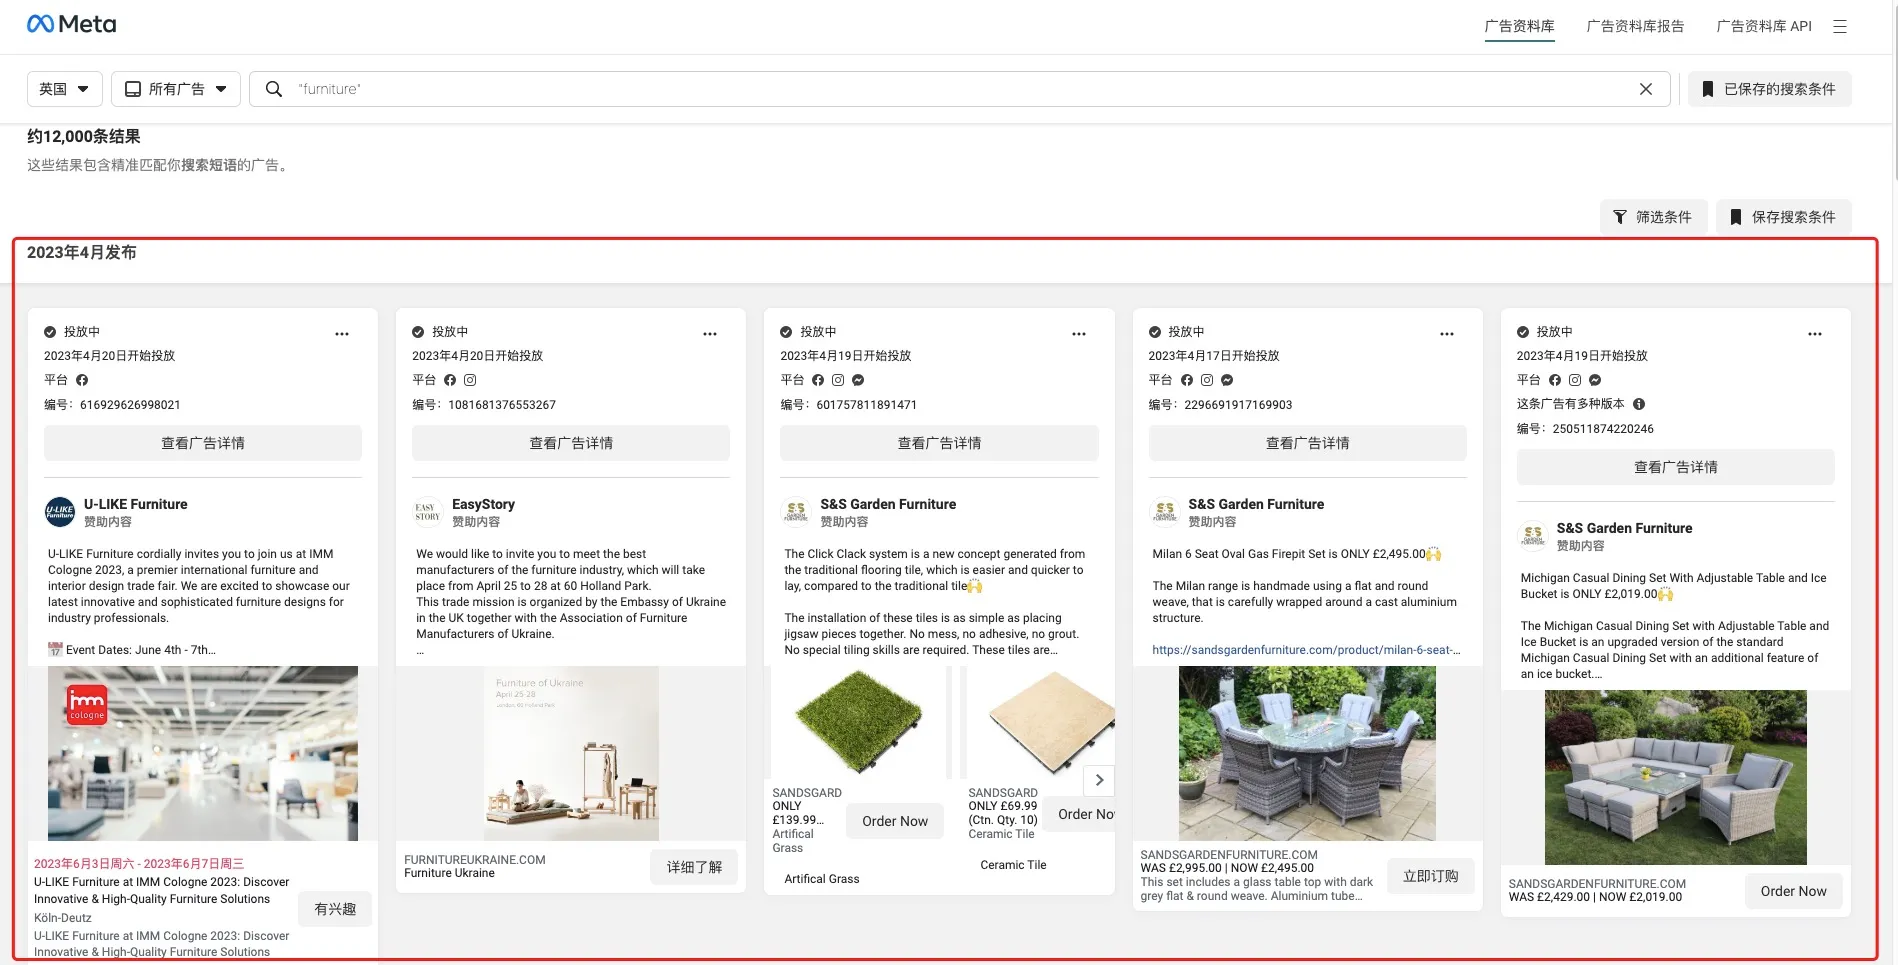Click 立即订购 on Milan firepit ad
This screenshot has width=1898, height=965.
point(1430,876)
